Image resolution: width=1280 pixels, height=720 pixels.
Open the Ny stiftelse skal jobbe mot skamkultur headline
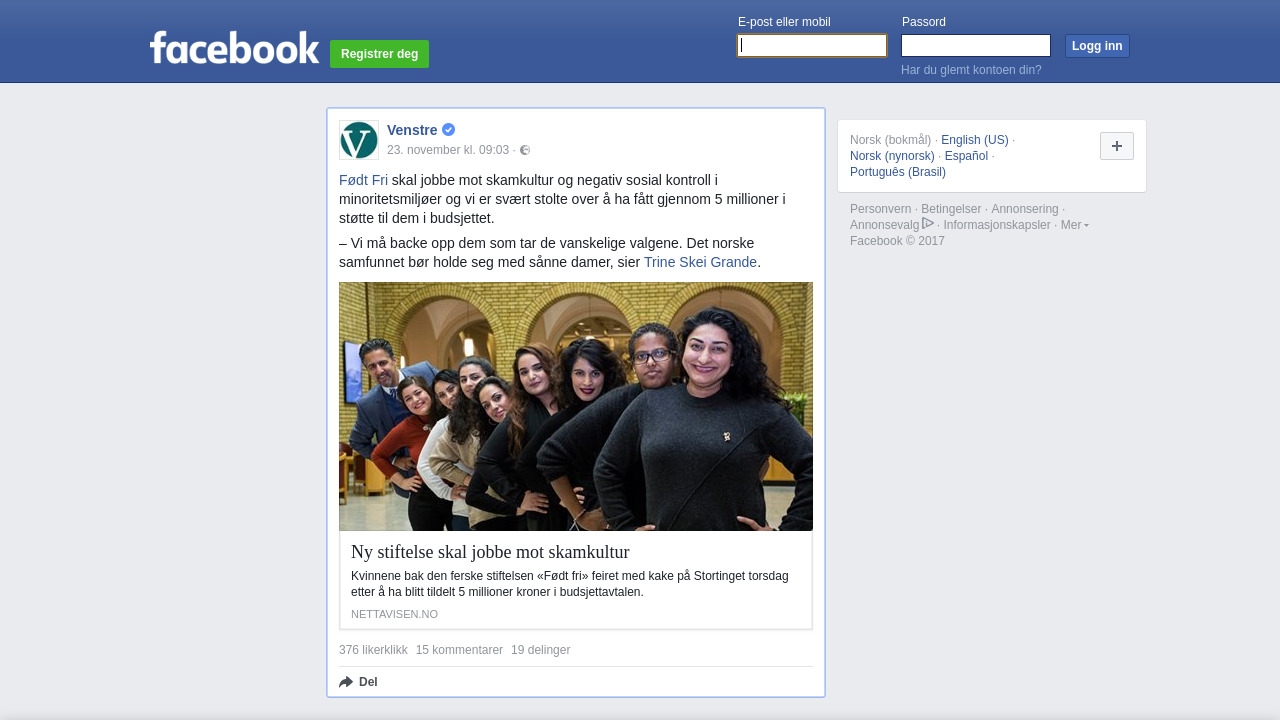(490, 552)
